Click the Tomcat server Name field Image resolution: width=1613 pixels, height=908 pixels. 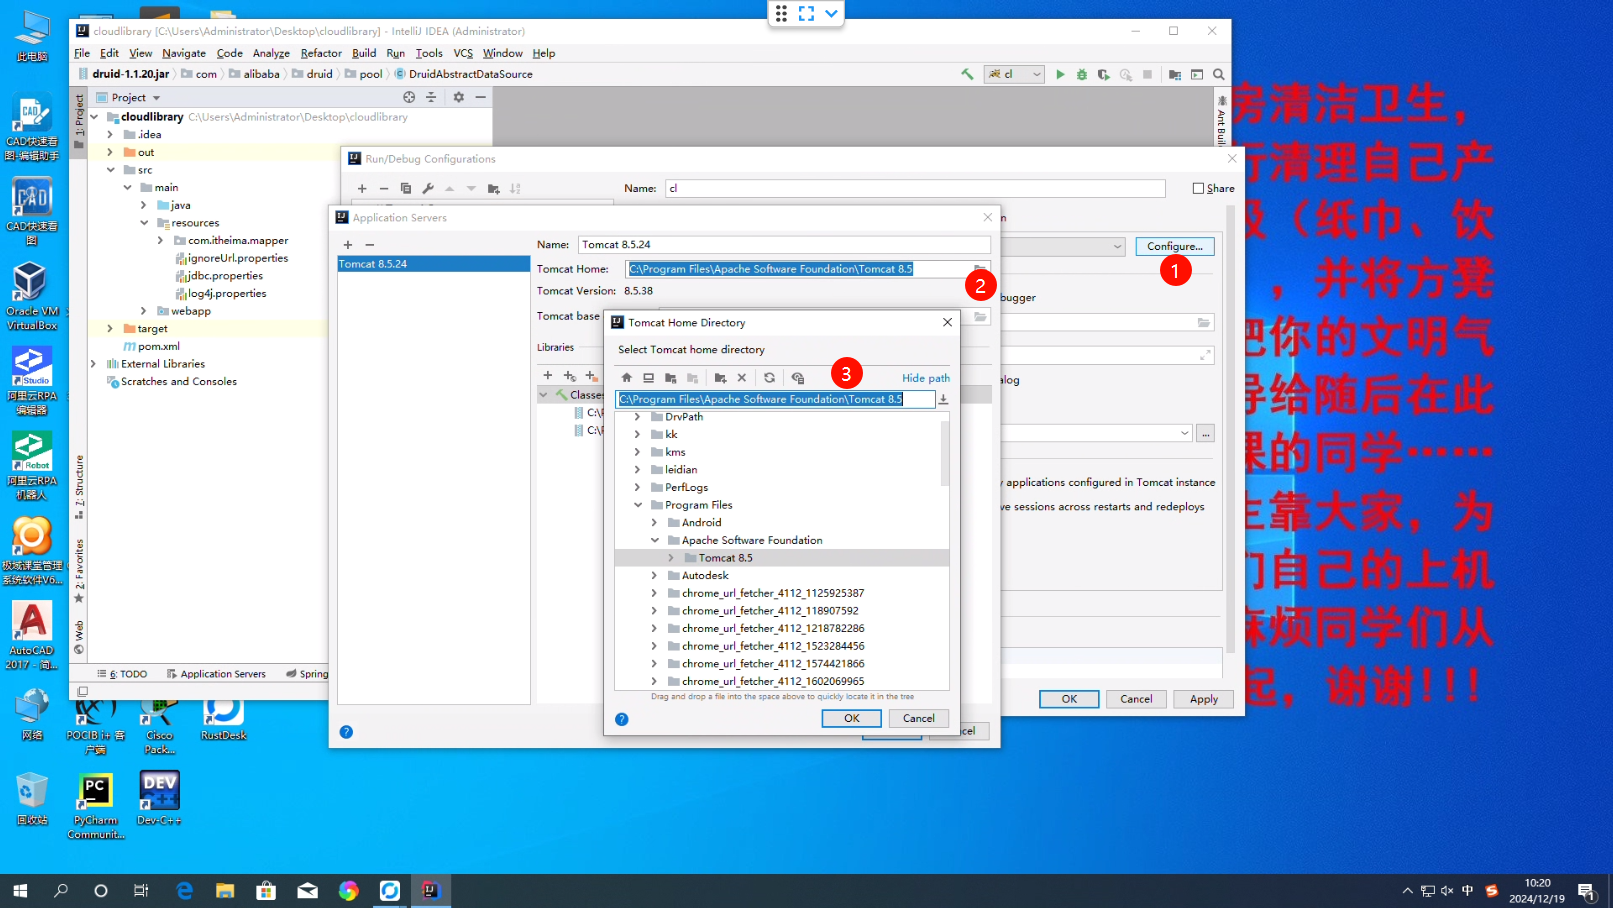coord(784,245)
